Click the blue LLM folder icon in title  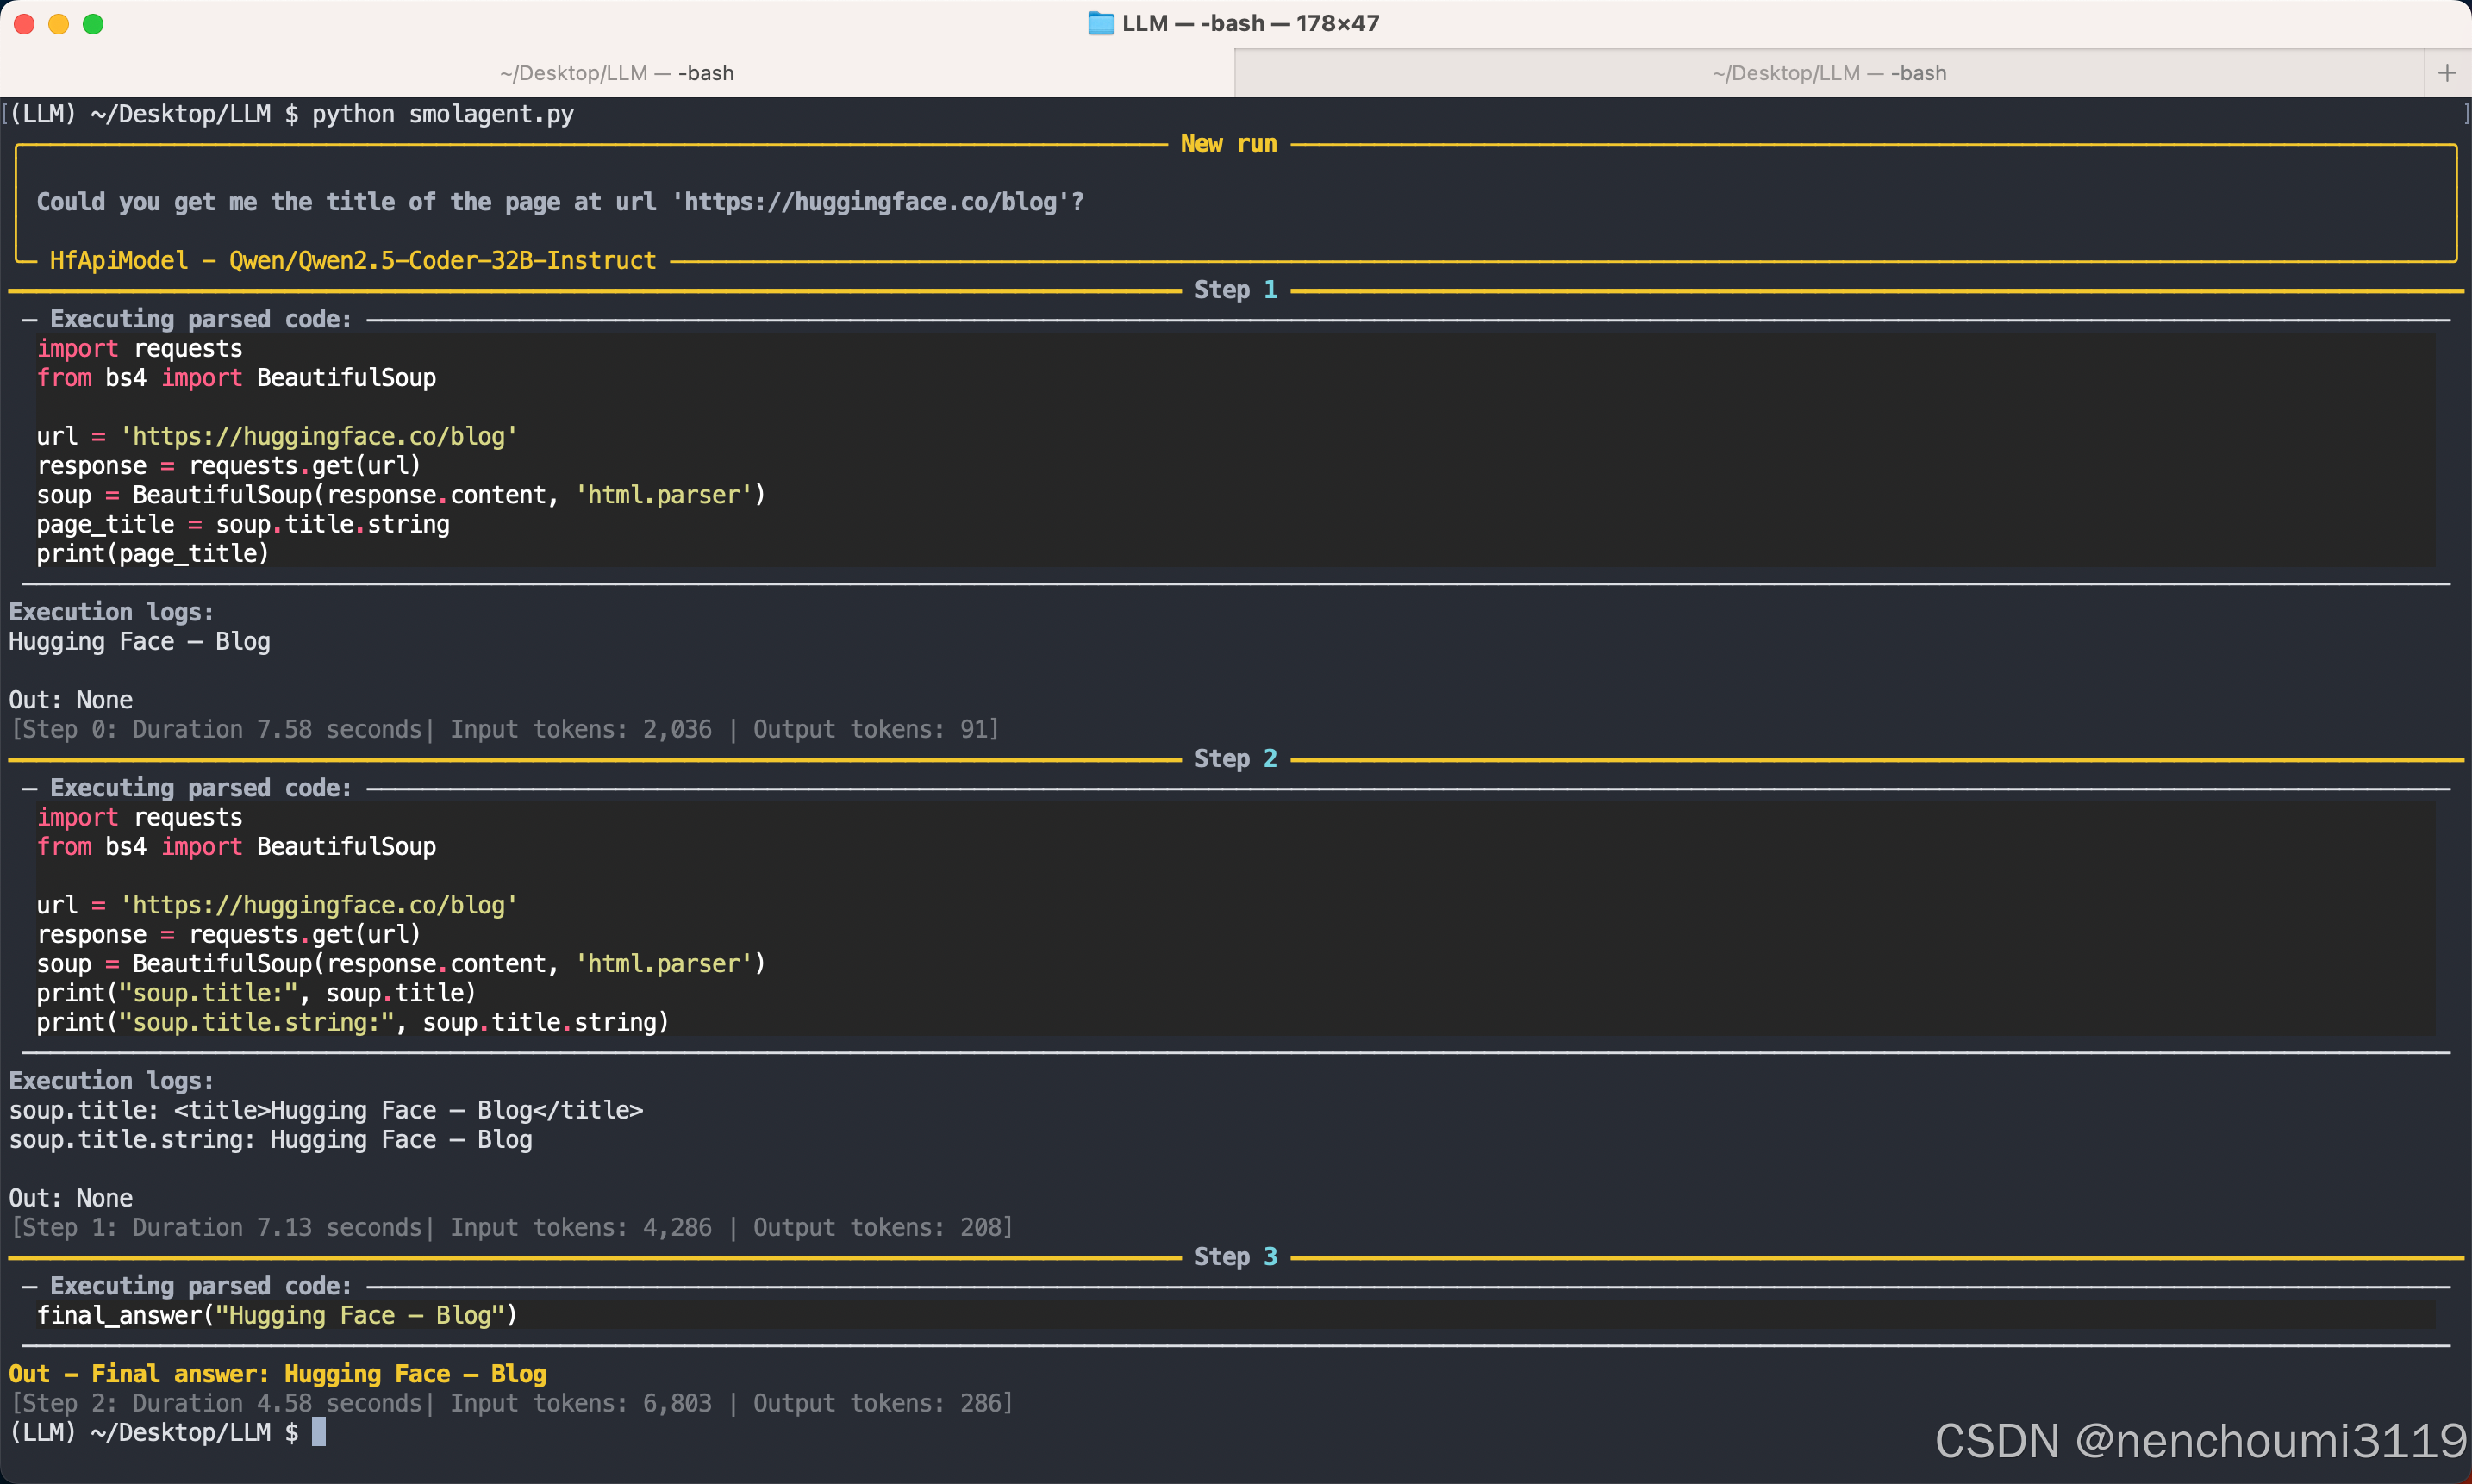click(x=1100, y=23)
